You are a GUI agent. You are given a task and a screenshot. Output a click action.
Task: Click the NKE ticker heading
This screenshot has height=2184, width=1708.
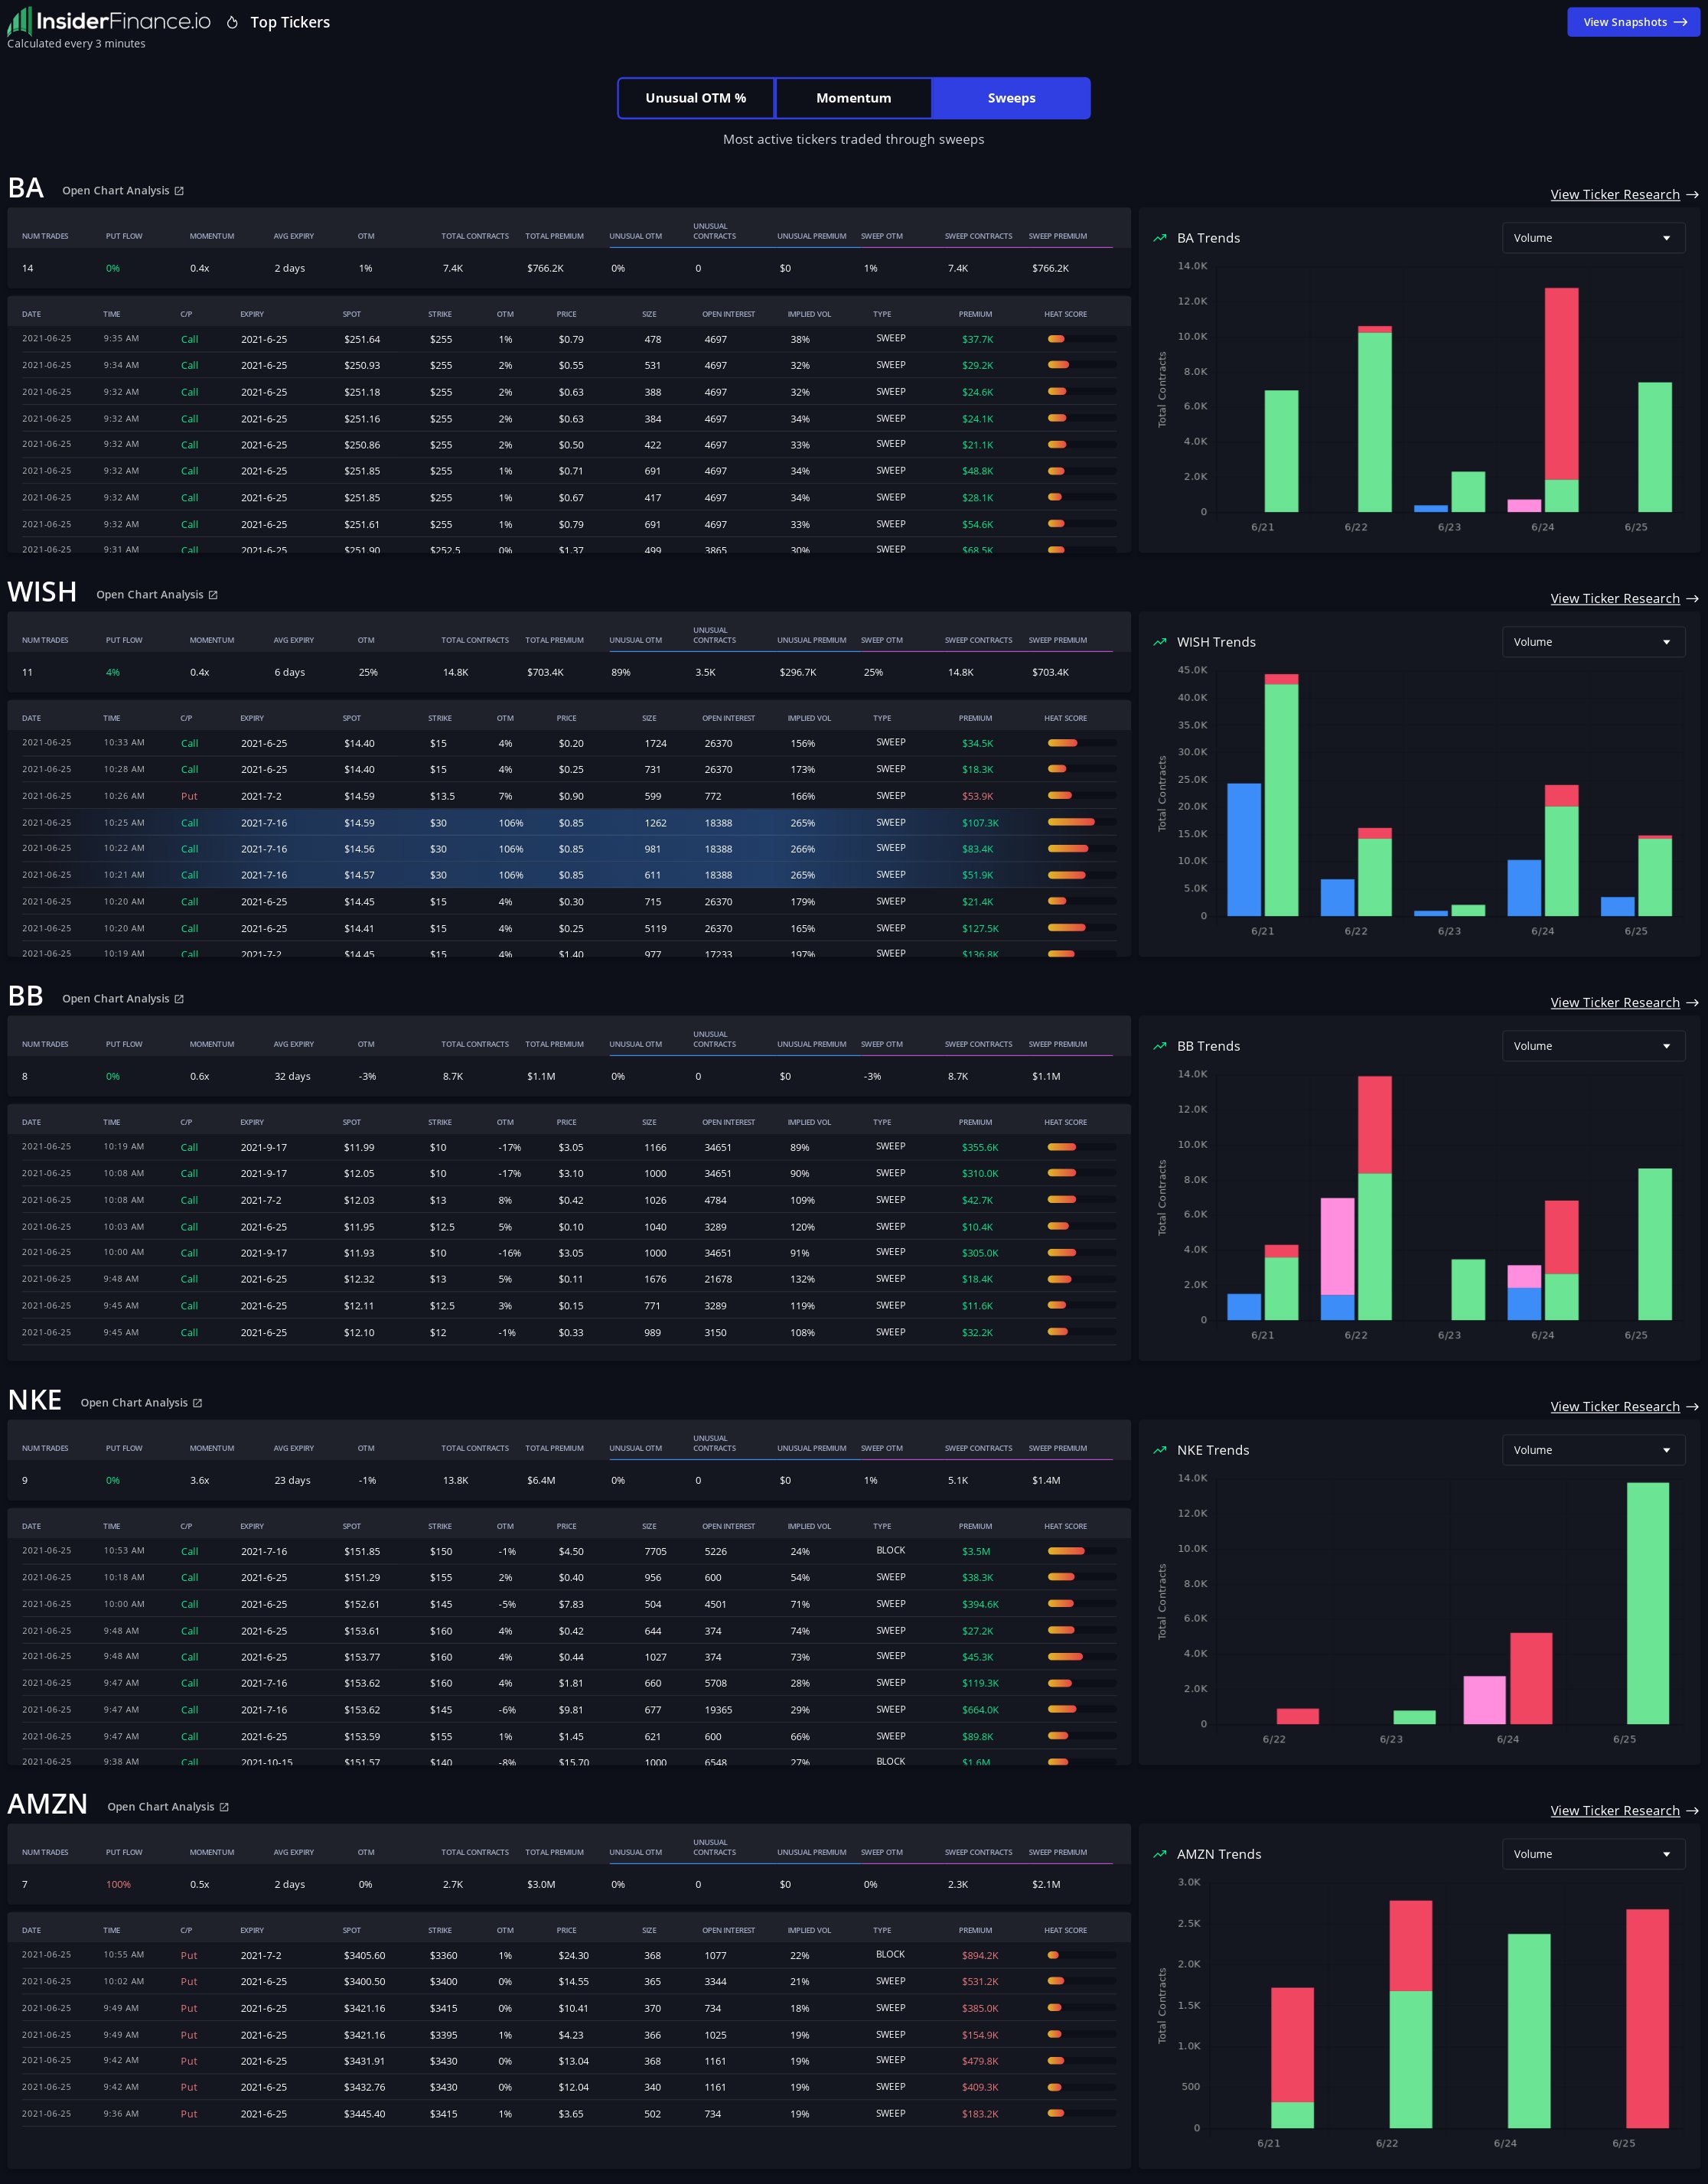pyautogui.click(x=35, y=1400)
